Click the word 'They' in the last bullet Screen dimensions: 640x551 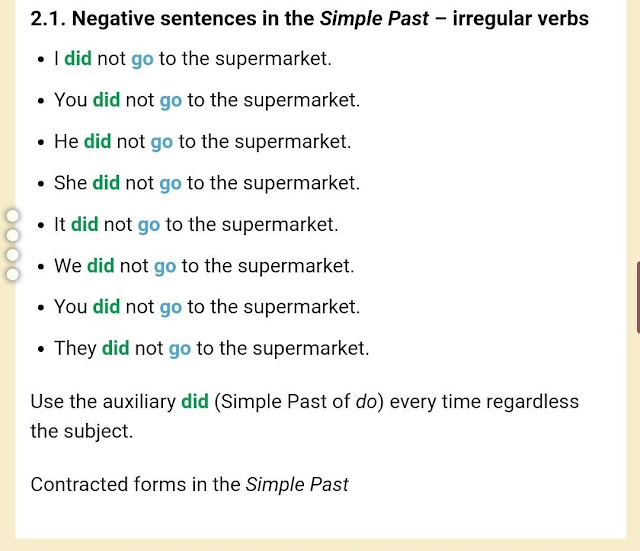click(75, 349)
